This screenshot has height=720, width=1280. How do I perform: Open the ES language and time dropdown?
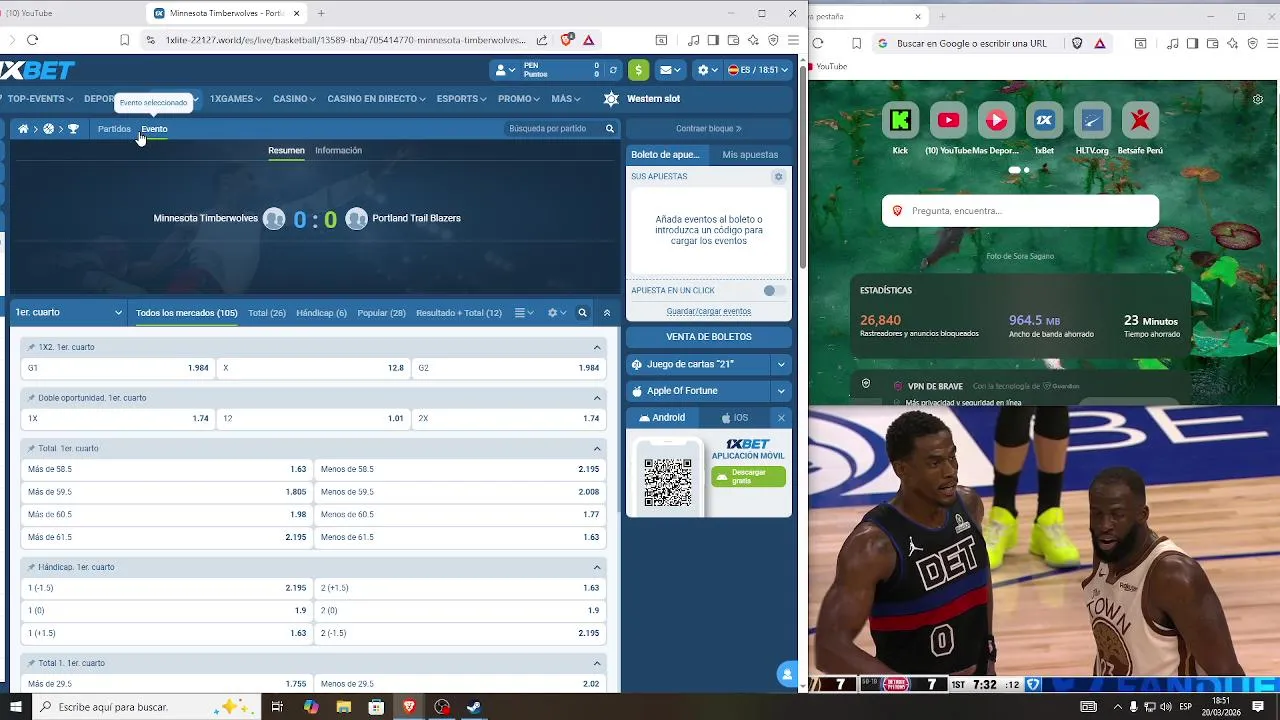click(x=758, y=70)
